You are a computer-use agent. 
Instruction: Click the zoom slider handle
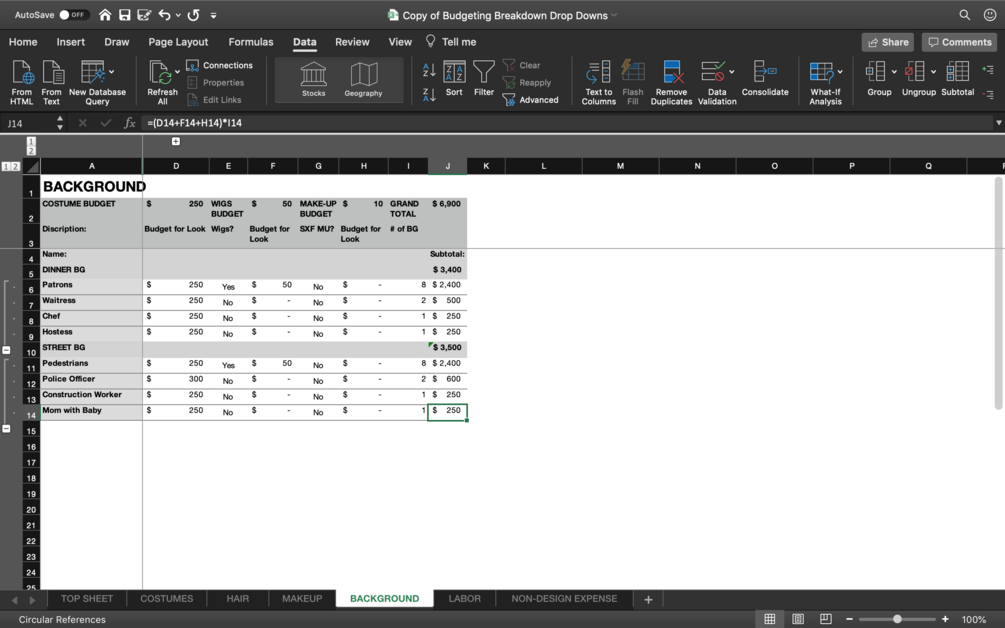point(897,619)
